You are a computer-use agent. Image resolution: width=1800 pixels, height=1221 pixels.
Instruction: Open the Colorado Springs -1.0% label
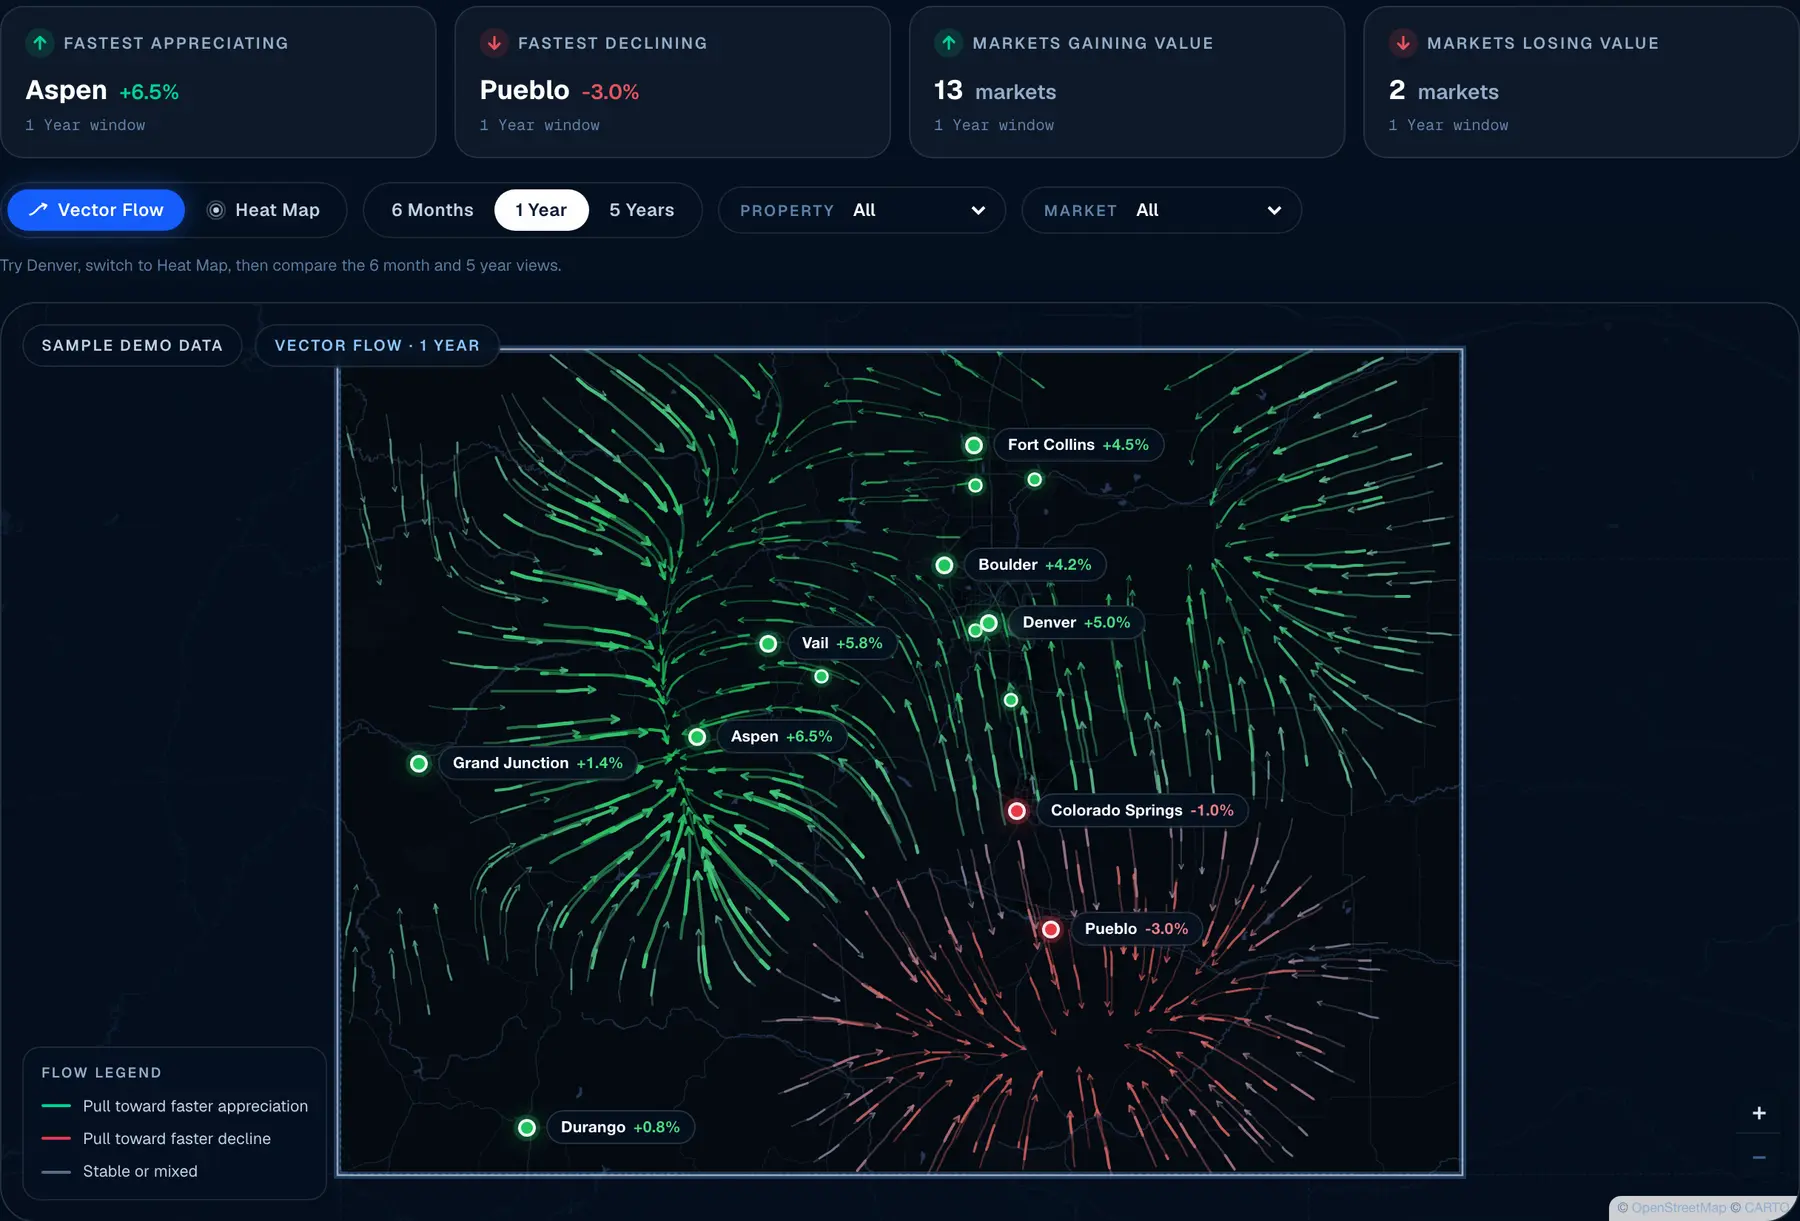[1142, 811]
